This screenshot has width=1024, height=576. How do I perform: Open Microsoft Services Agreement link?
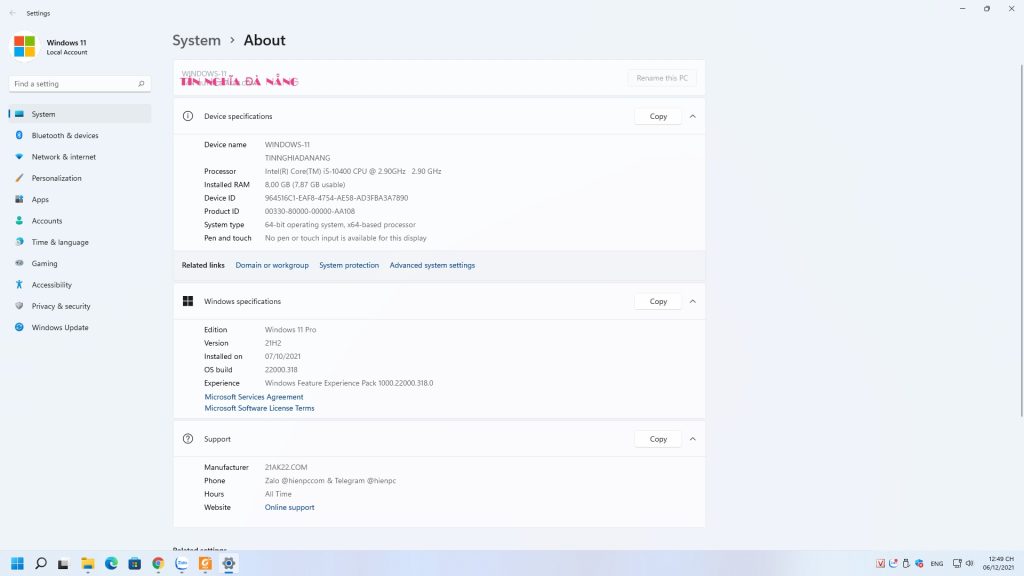coord(254,396)
